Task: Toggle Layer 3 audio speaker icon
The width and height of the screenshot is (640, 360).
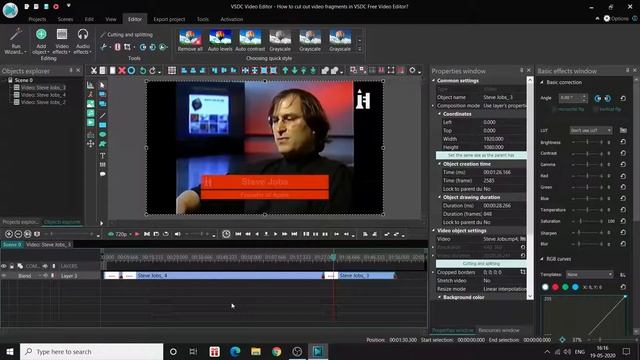Action: pos(45,276)
